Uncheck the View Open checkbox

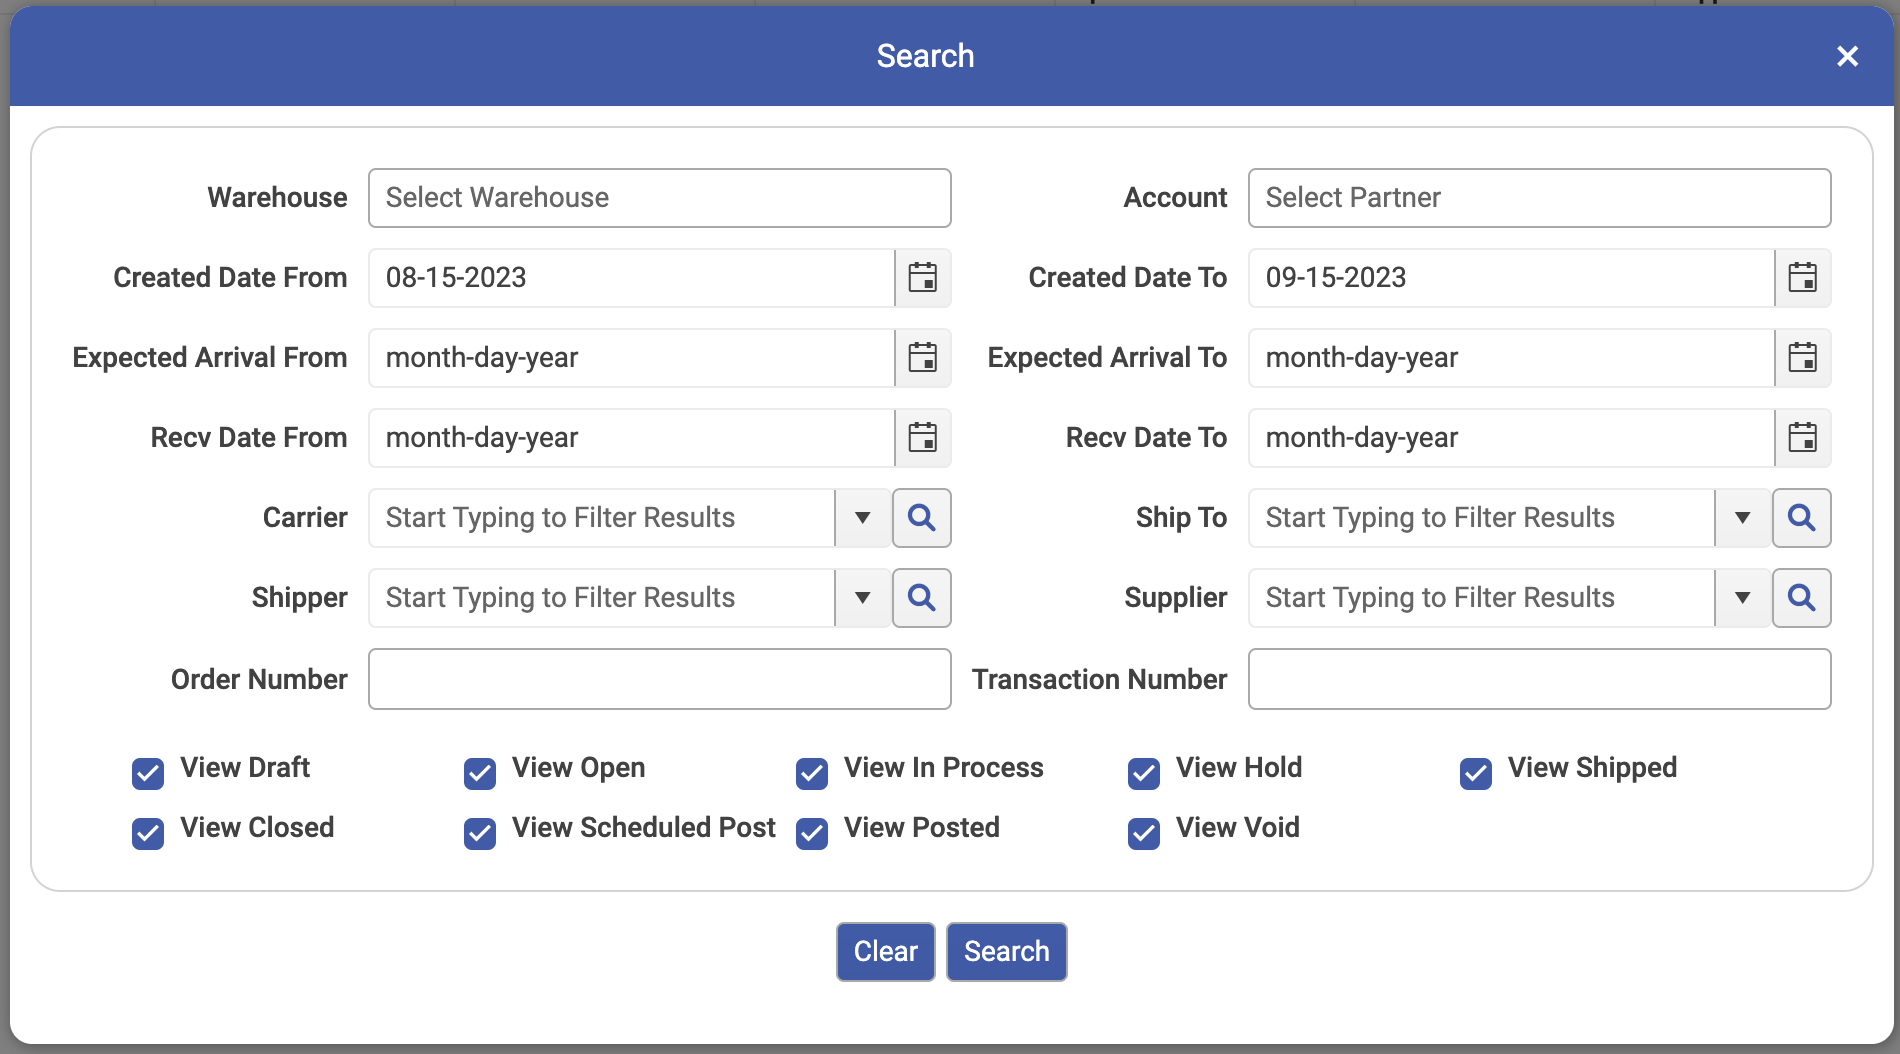pyautogui.click(x=480, y=773)
